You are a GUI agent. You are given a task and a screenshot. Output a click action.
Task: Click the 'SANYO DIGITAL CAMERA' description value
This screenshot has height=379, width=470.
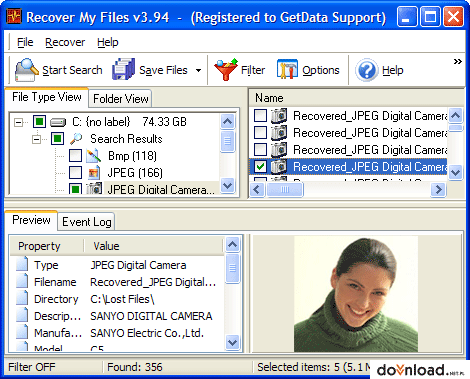tap(151, 316)
